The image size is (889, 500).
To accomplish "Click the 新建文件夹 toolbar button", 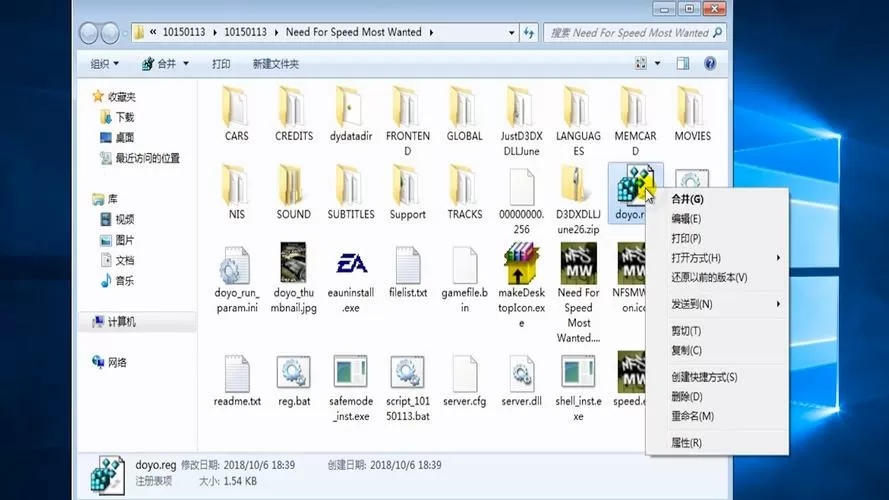I will (x=276, y=64).
